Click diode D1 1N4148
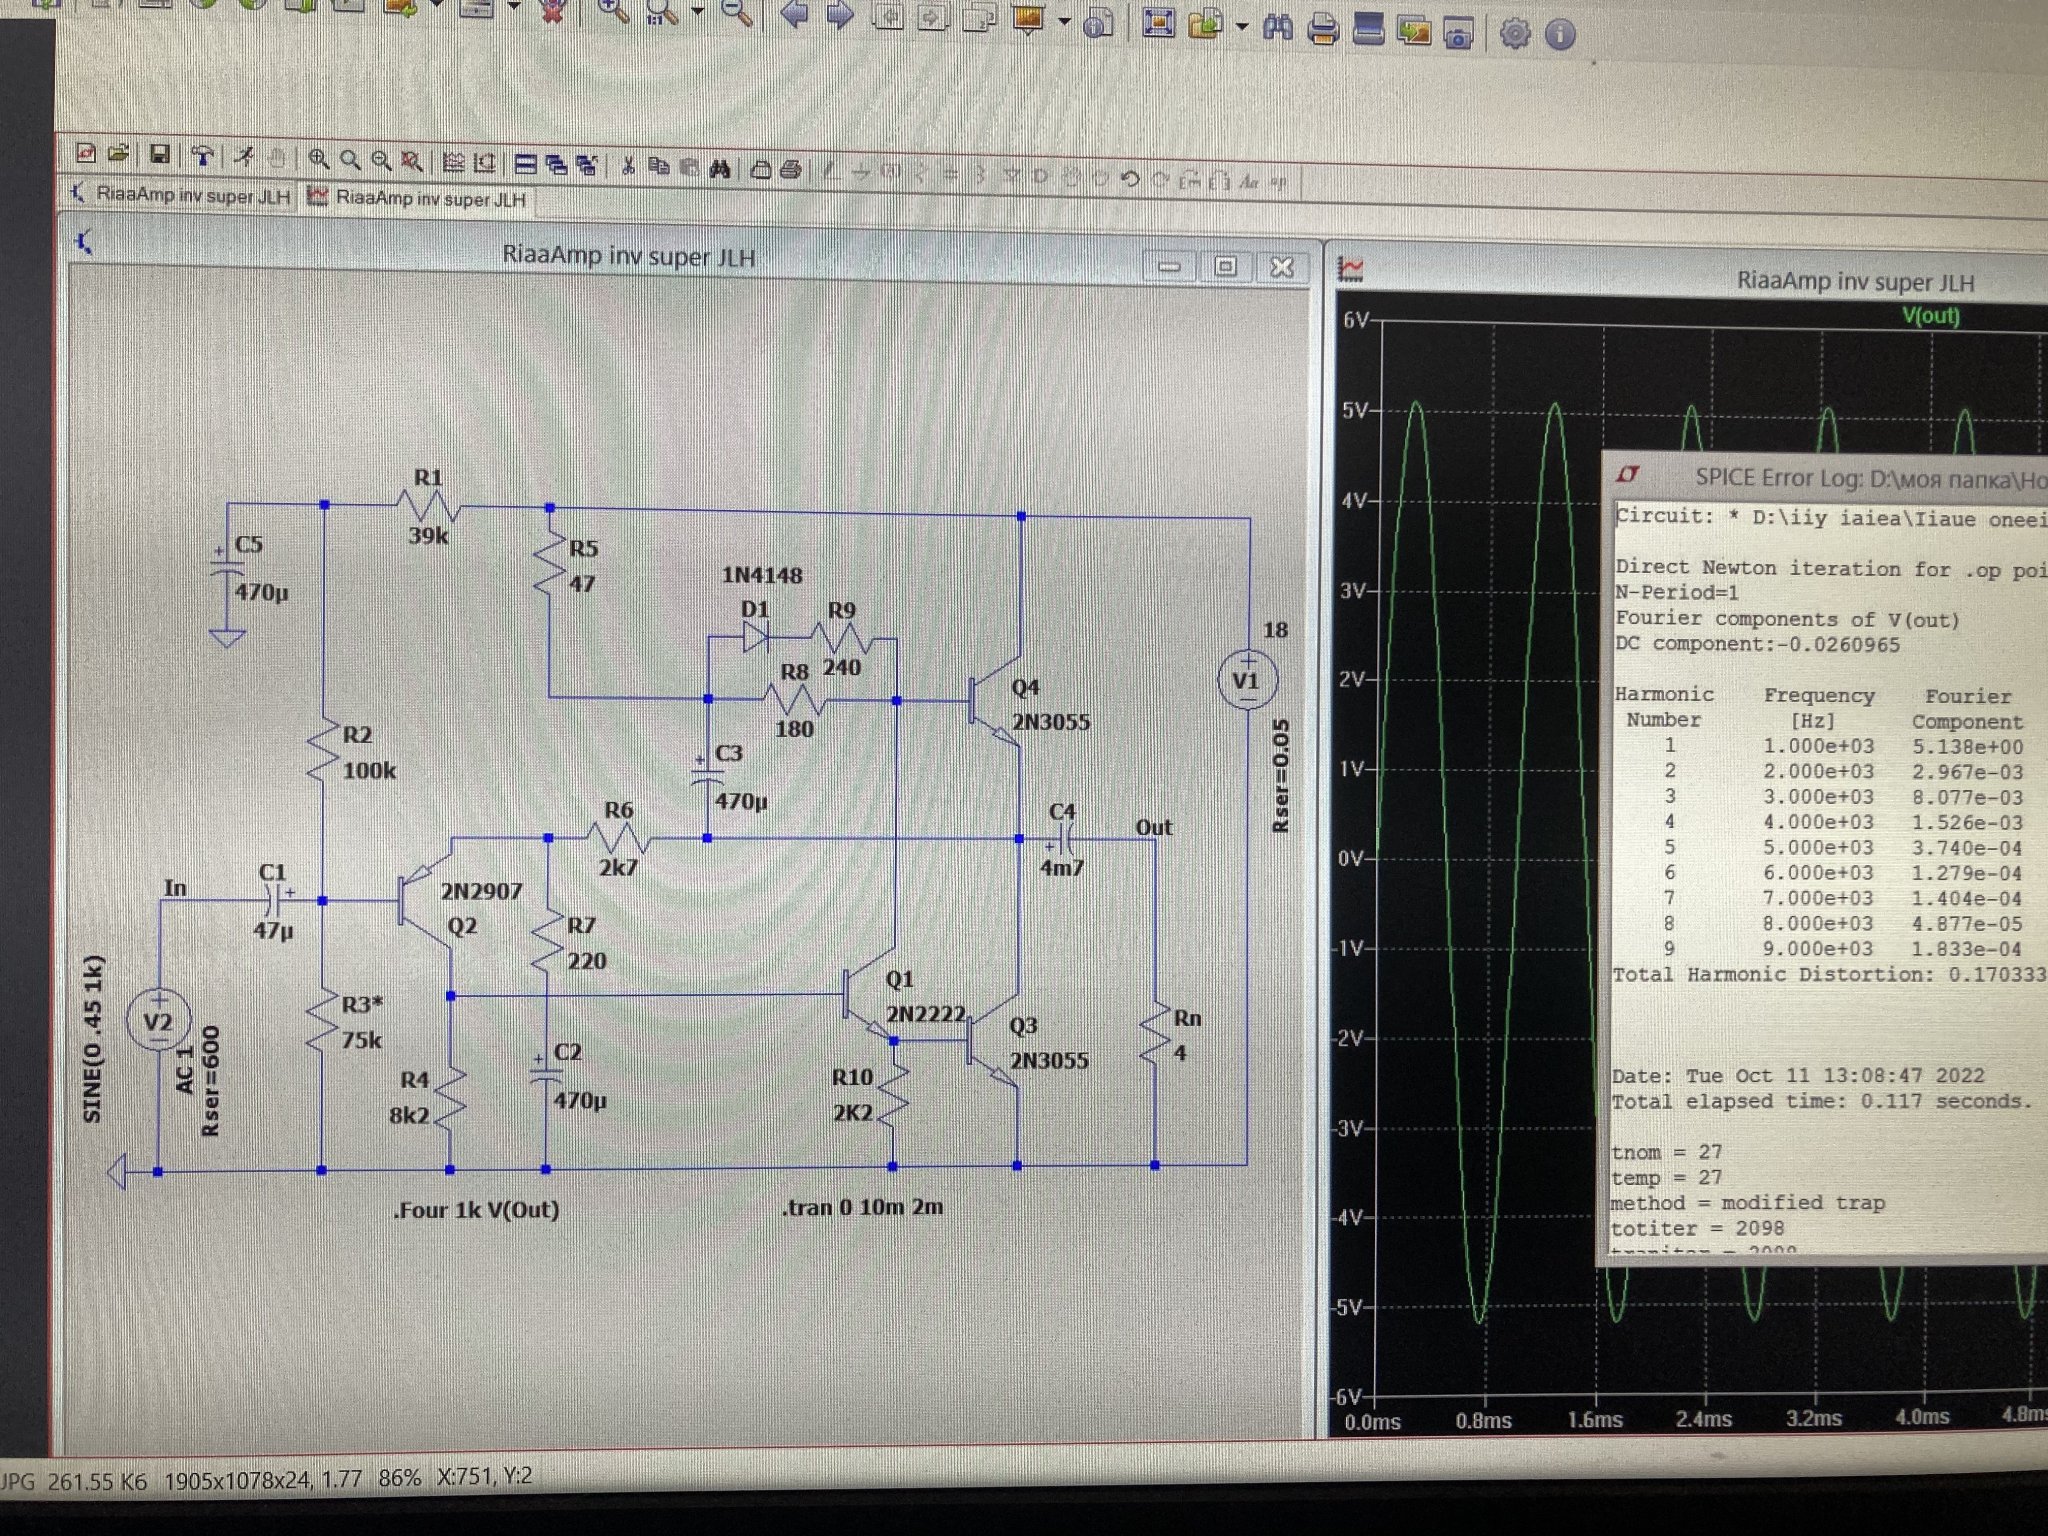Screen dimensions: 2048x1536 click(x=756, y=636)
